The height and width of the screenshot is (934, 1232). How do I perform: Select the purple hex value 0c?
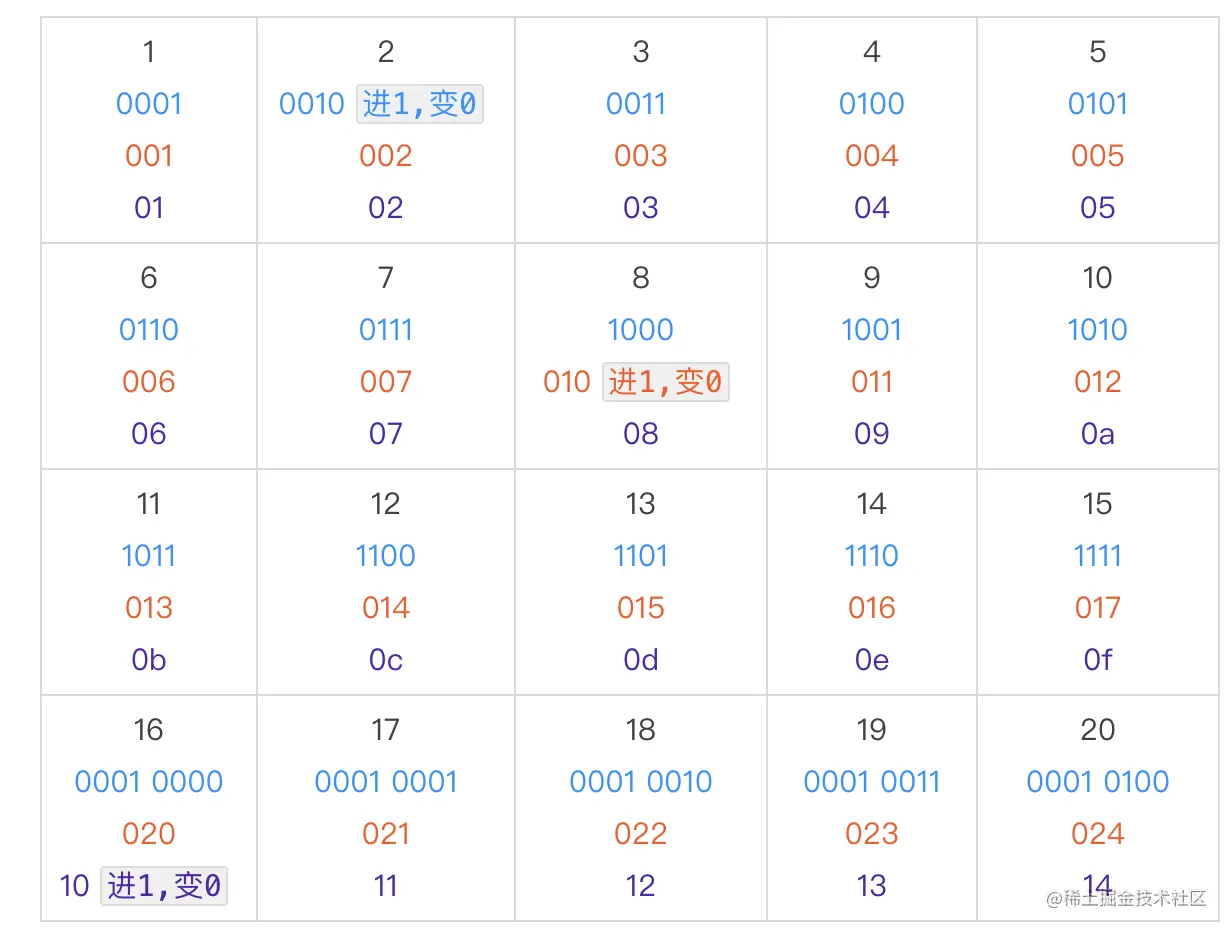pyautogui.click(x=386, y=660)
